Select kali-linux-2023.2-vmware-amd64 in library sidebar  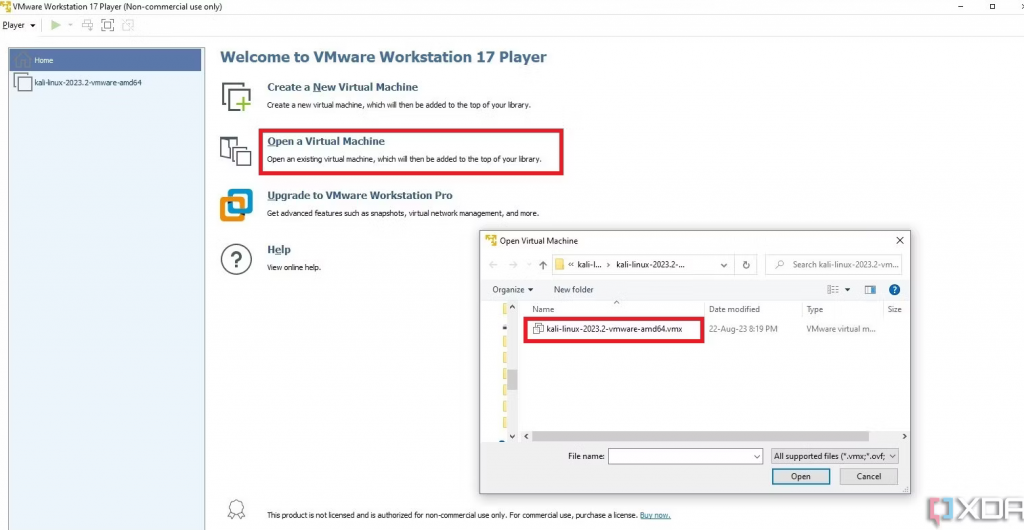pyautogui.click(x=87, y=82)
